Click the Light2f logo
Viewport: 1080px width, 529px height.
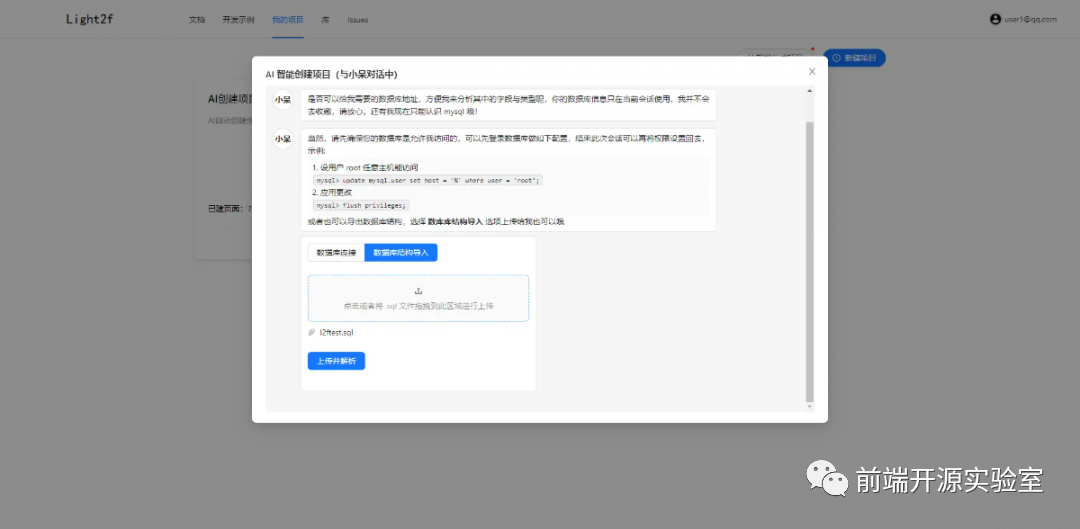(90, 19)
